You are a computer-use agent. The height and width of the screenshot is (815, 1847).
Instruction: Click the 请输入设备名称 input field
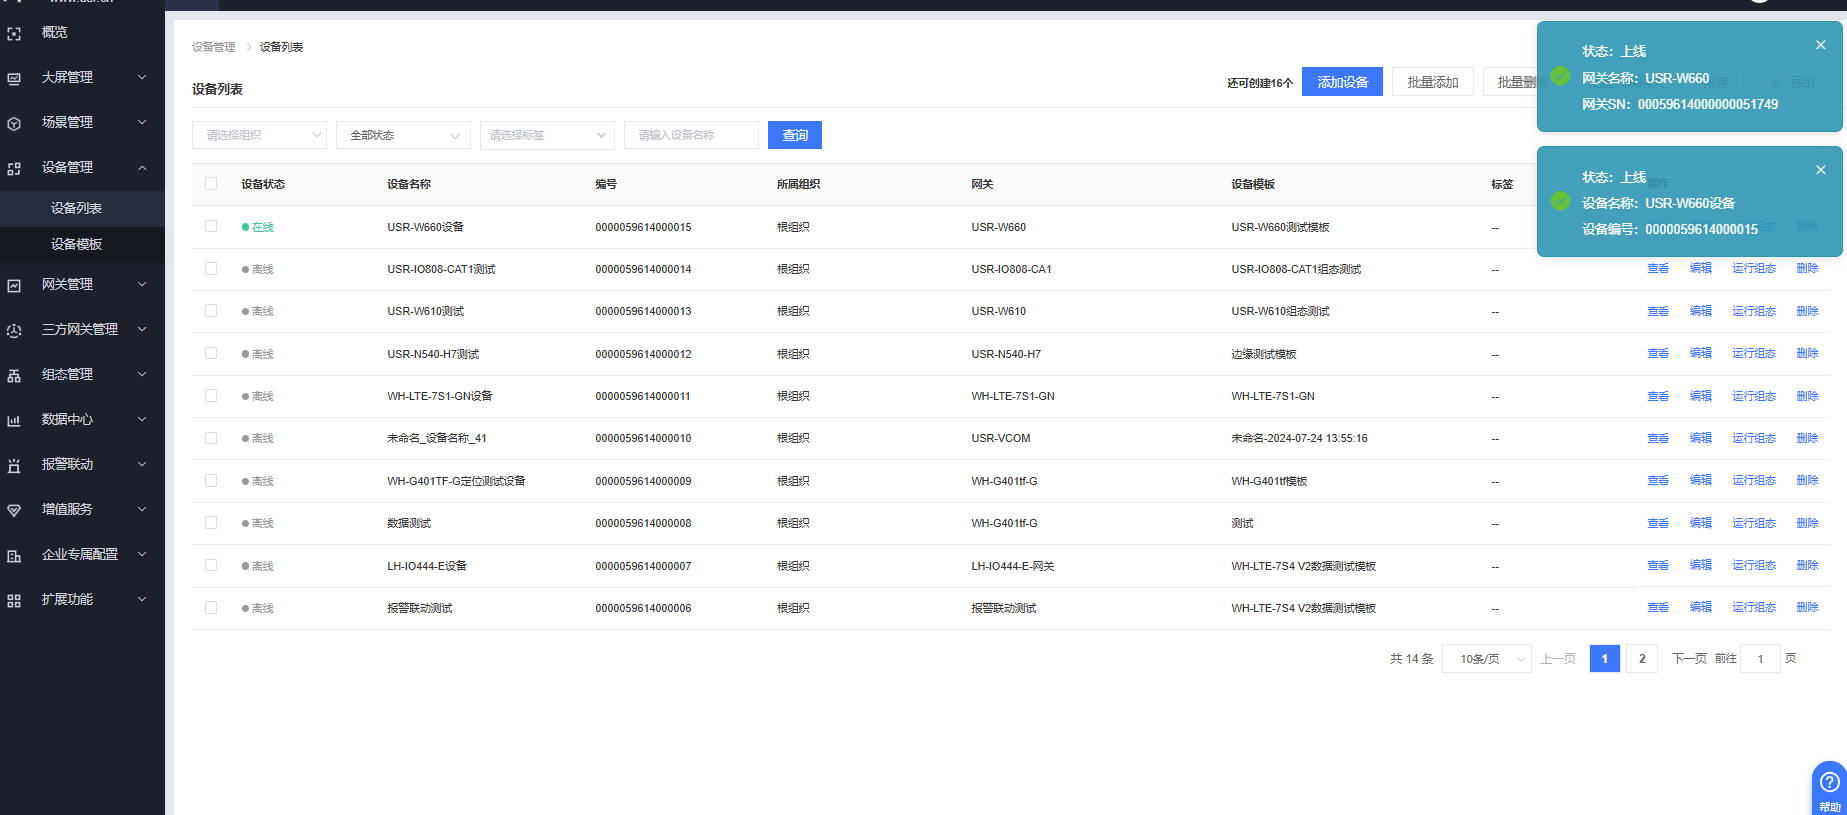point(691,135)
